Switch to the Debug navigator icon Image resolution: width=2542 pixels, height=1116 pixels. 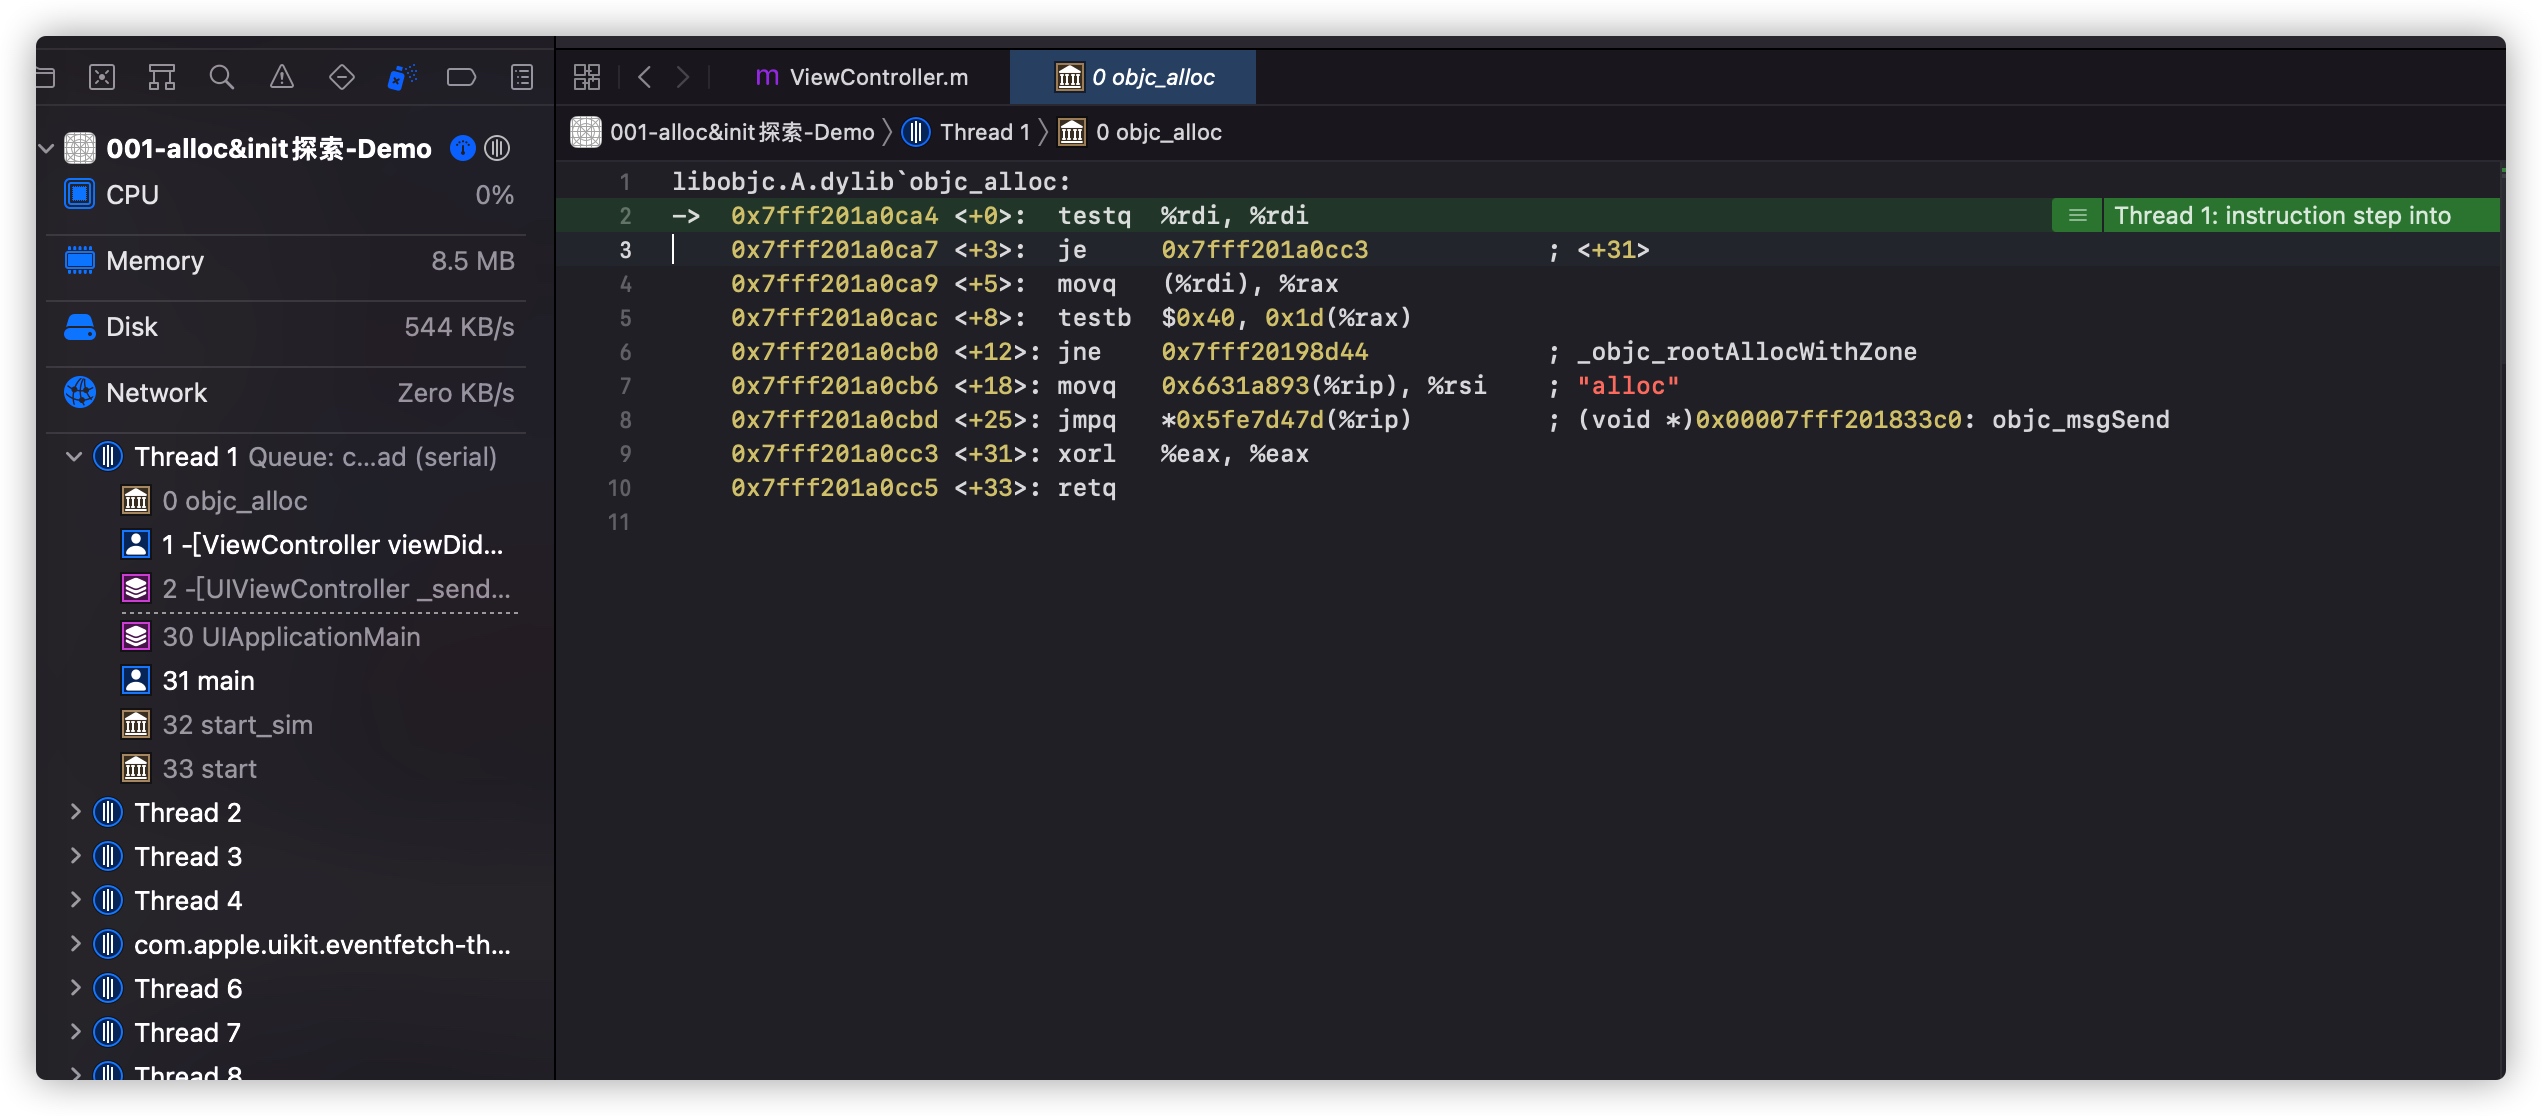click(x=401, y=77)
